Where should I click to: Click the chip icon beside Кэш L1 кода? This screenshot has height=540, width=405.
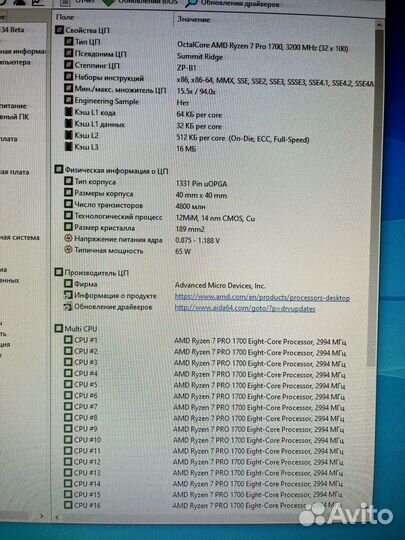point(69,112)
